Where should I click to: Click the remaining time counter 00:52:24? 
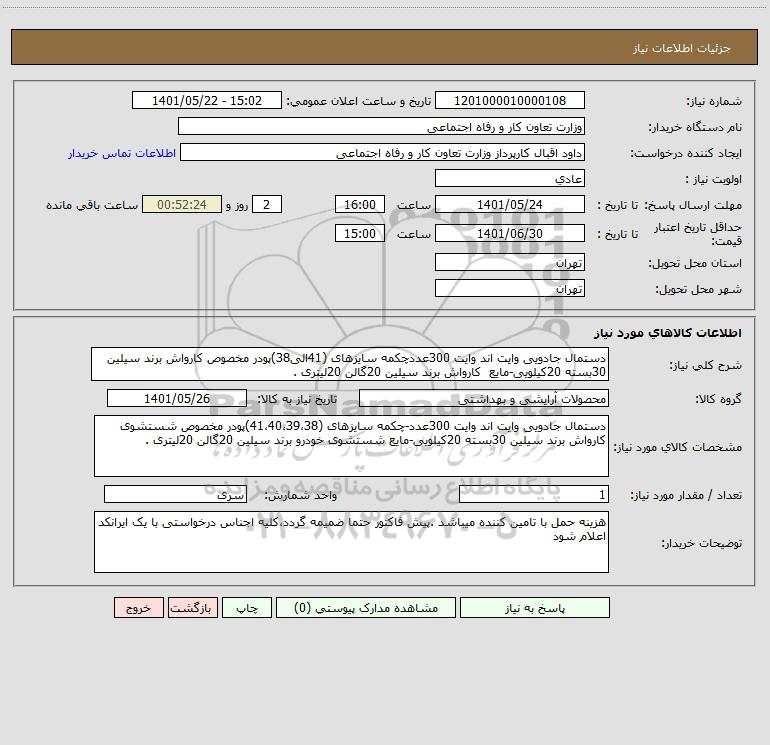click(x=182, y=204)
